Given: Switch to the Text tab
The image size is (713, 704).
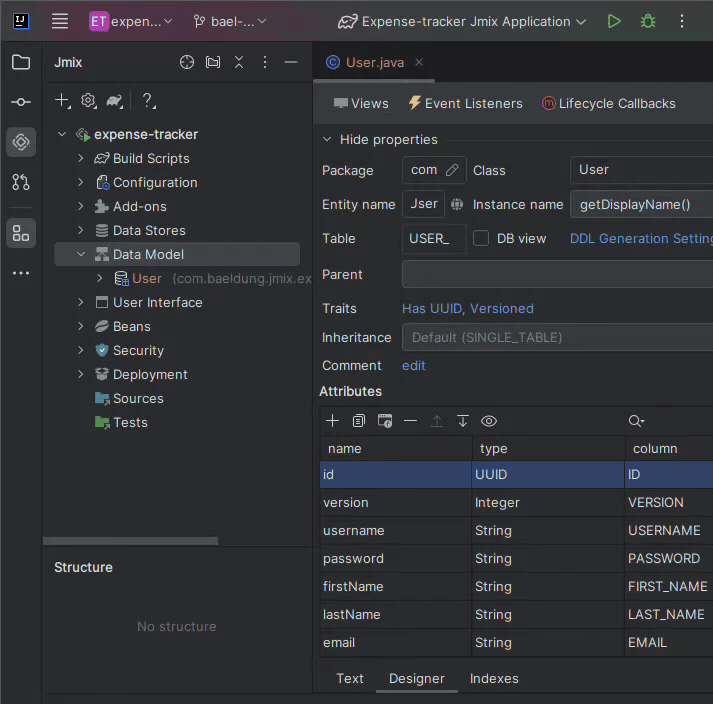Looking at the screenshot, I should (x=350, y=678).
